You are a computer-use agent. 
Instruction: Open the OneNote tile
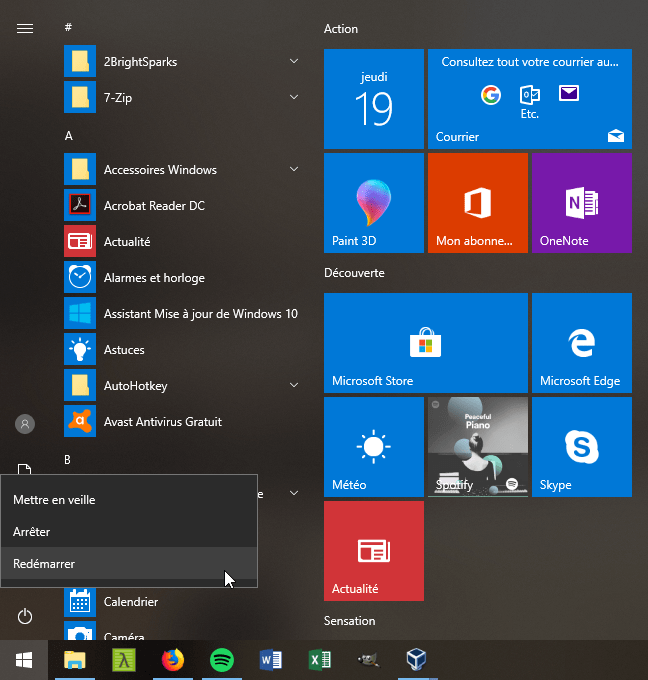click(582, 203)
